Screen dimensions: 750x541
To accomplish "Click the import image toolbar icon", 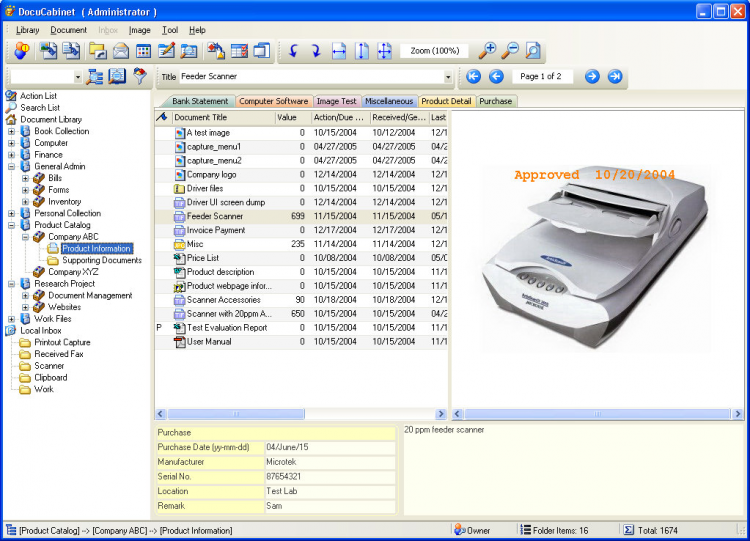I will pos(48,51).
